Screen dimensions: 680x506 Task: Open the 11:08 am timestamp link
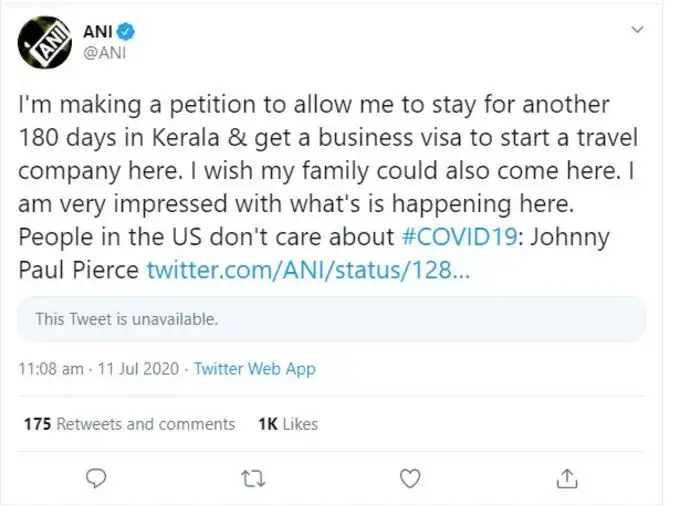(51, 368)
